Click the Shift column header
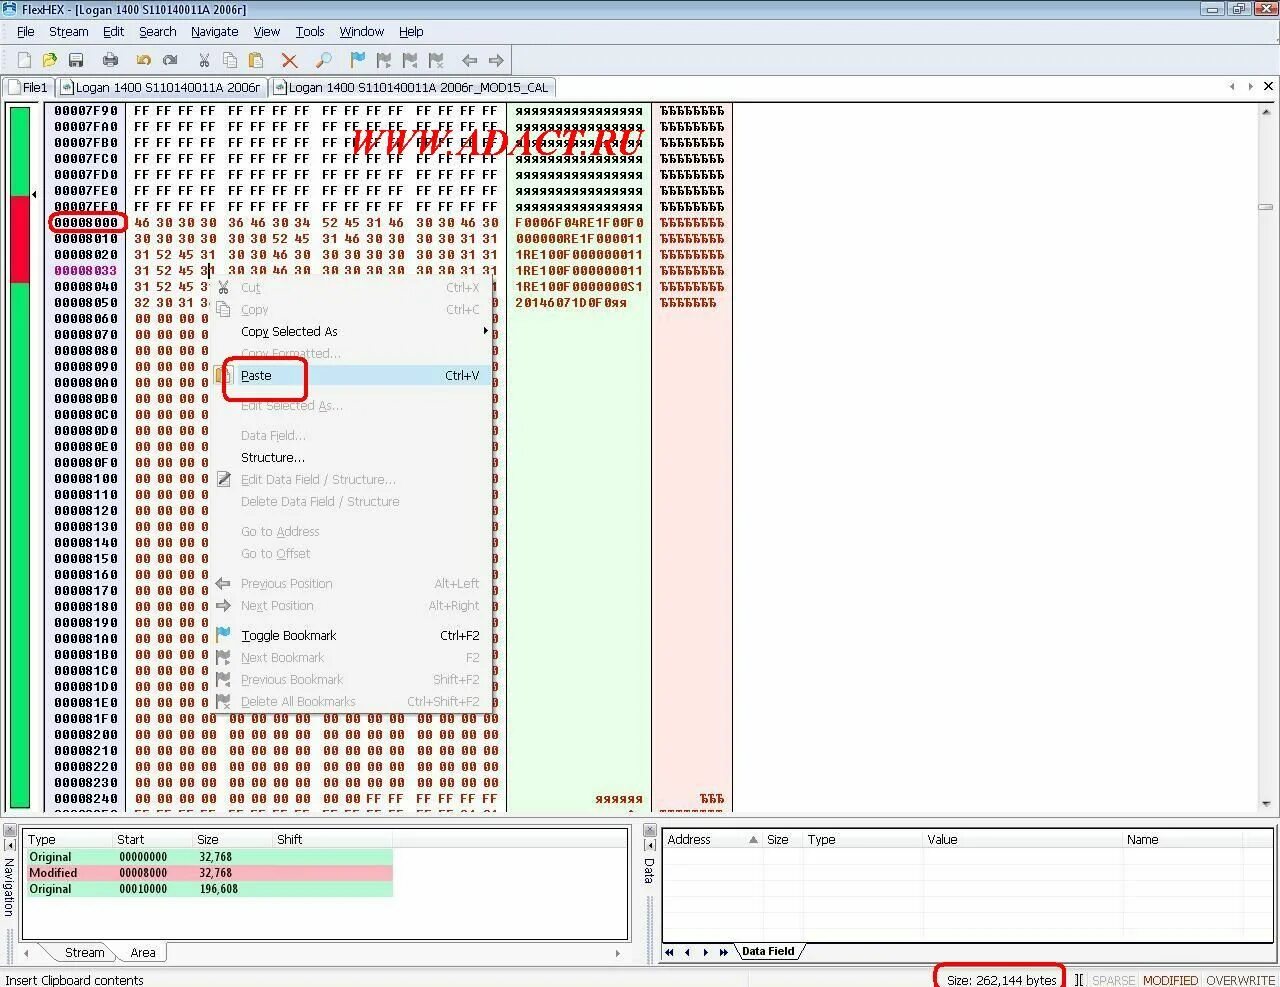Viewport: 1280px width, 987px height. (x=332, y=839)
